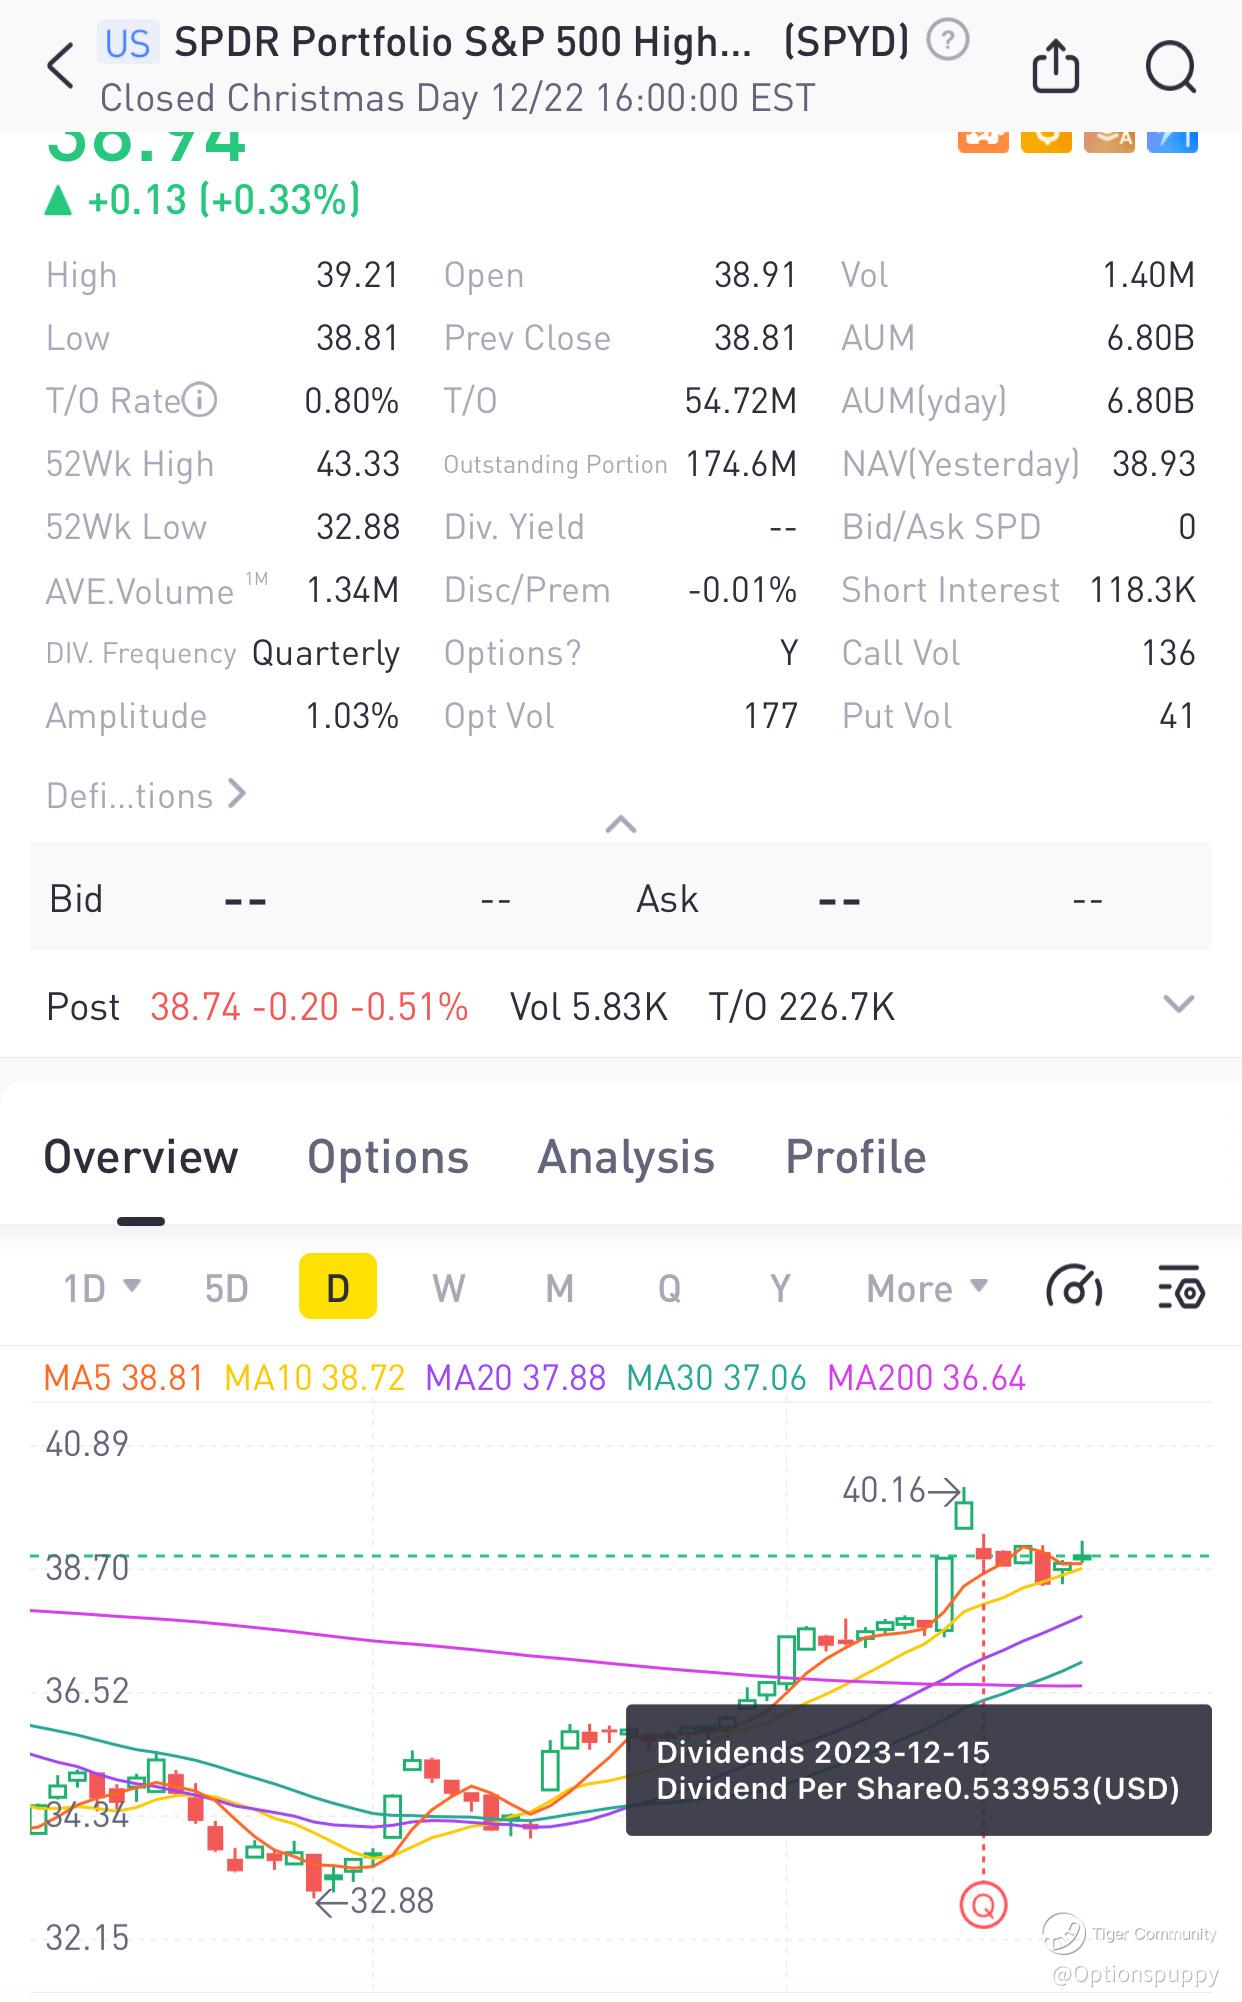1242x2002 pixels.
Task: Collapse the quote details with up chevron
Action: click(x=621, y=824)
